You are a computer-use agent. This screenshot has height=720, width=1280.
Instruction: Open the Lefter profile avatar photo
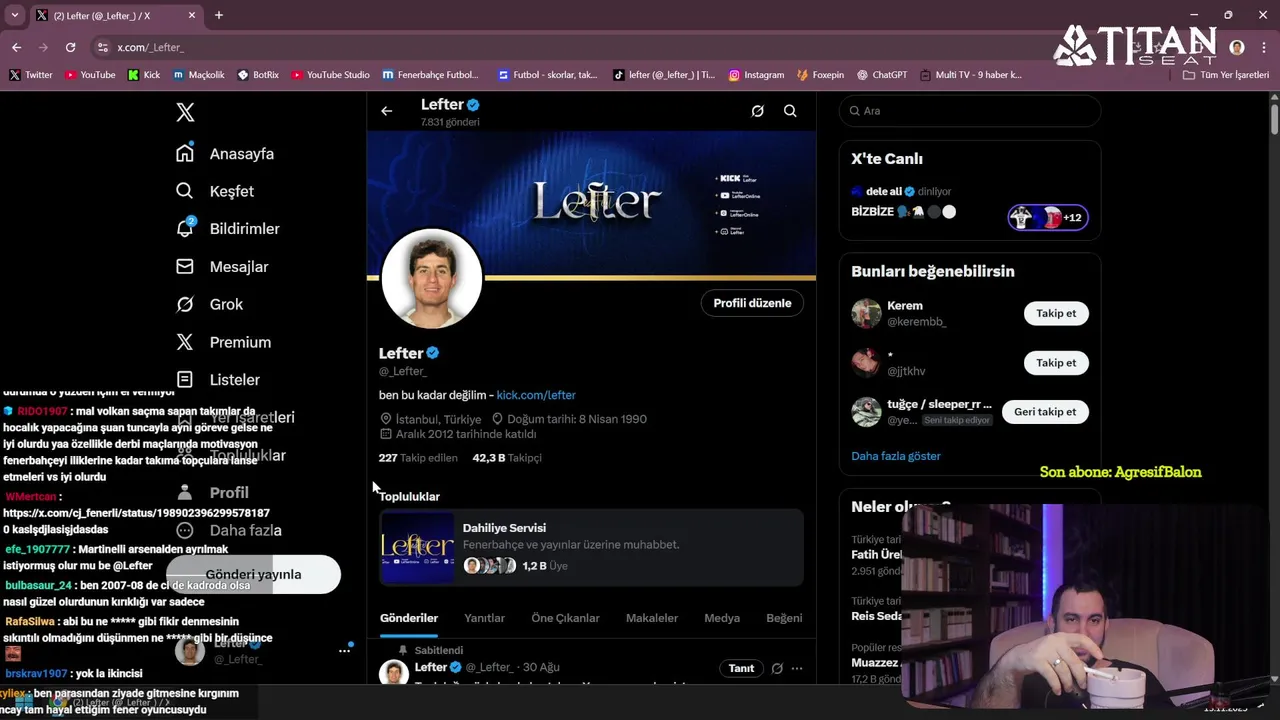click(x=432, y=279)
